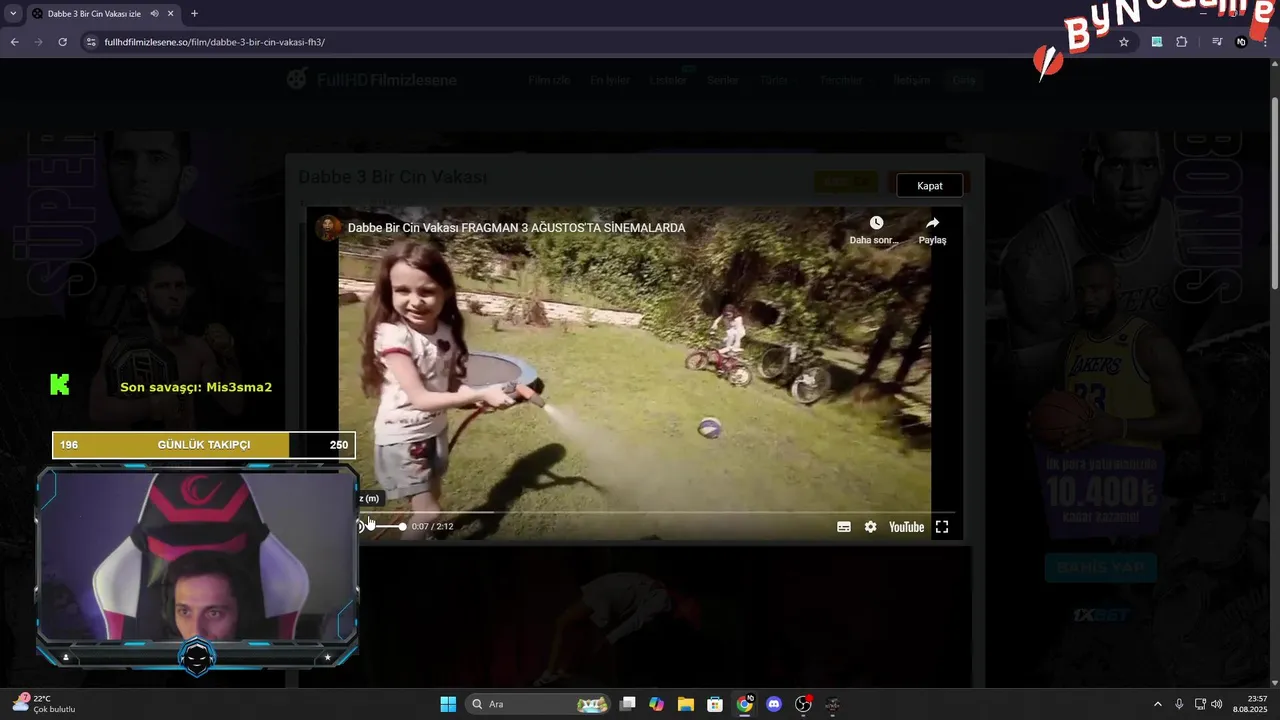The image size is (1280, 720).
Task: Click the microphone tray icon
Action: (1180, 704)
